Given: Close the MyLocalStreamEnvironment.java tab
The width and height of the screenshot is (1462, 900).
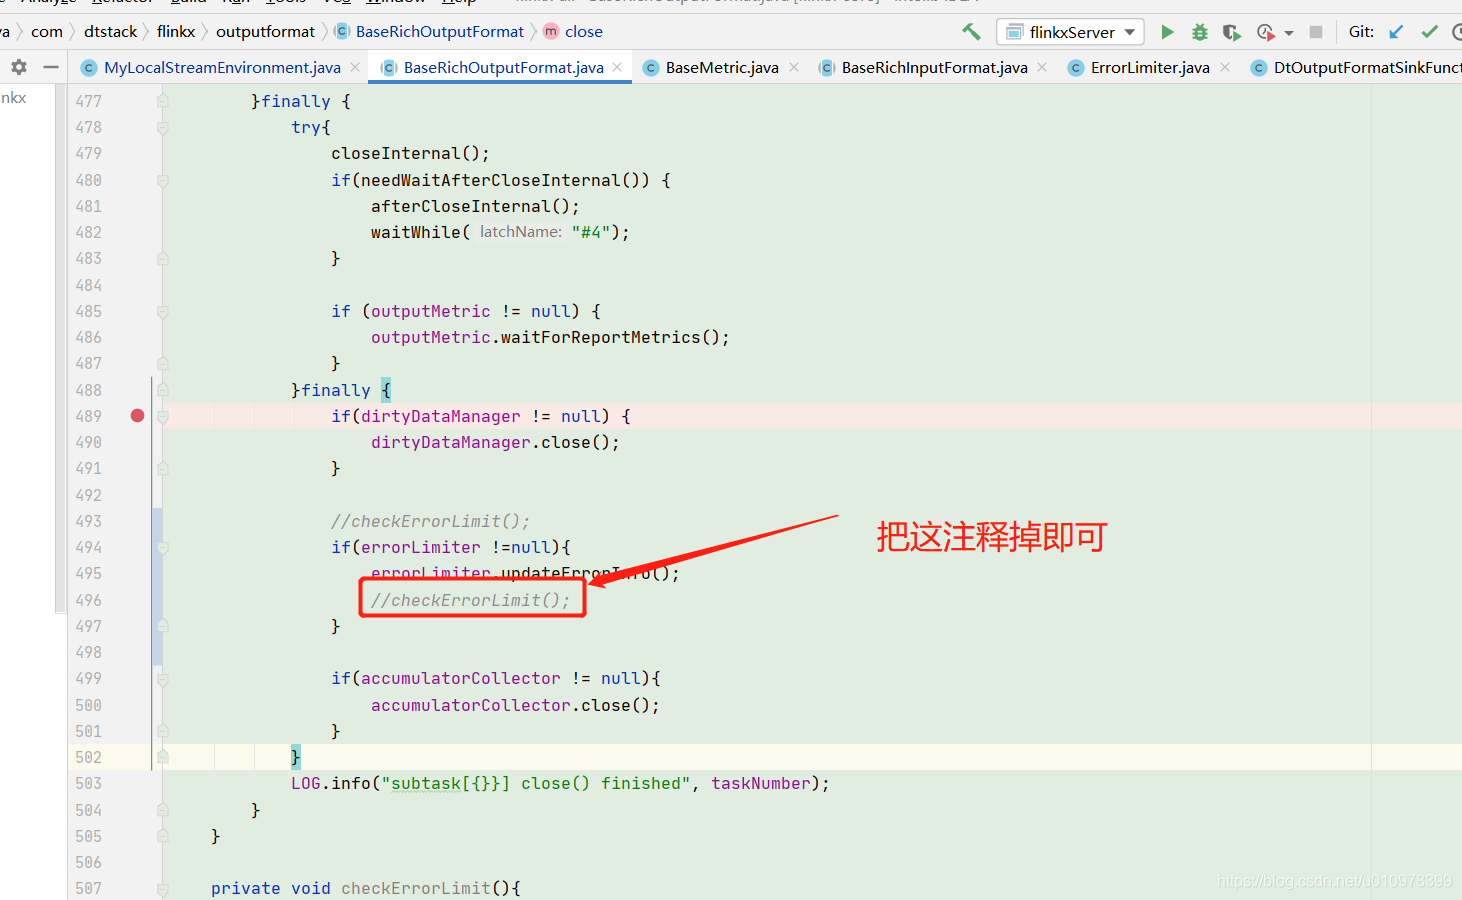Looking at the screenshot, I should [x=354, y=68].
